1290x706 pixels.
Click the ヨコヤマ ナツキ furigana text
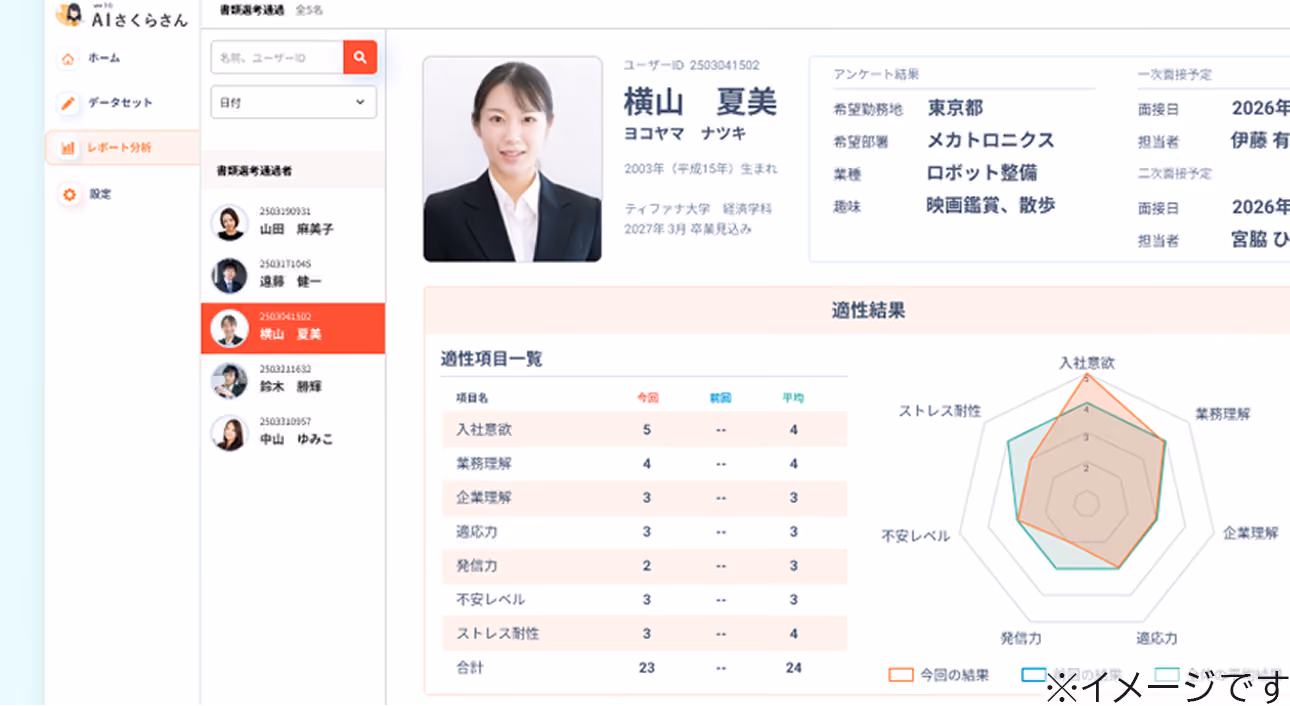(x=685, y=133)
